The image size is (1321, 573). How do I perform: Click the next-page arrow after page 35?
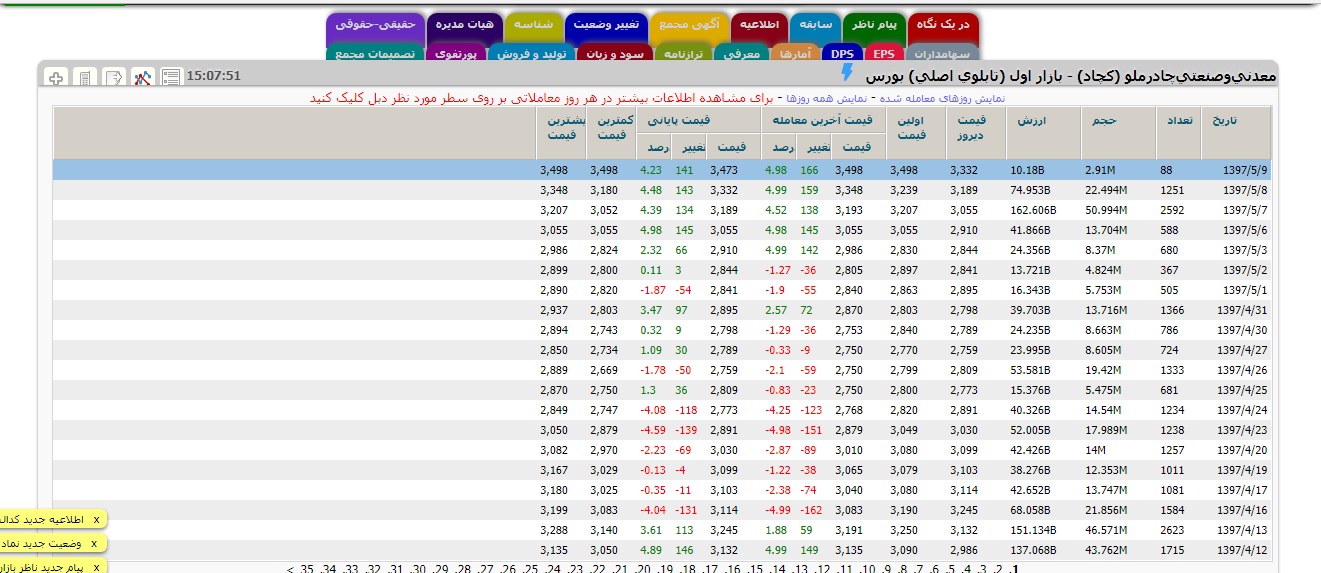coord(290,569)
